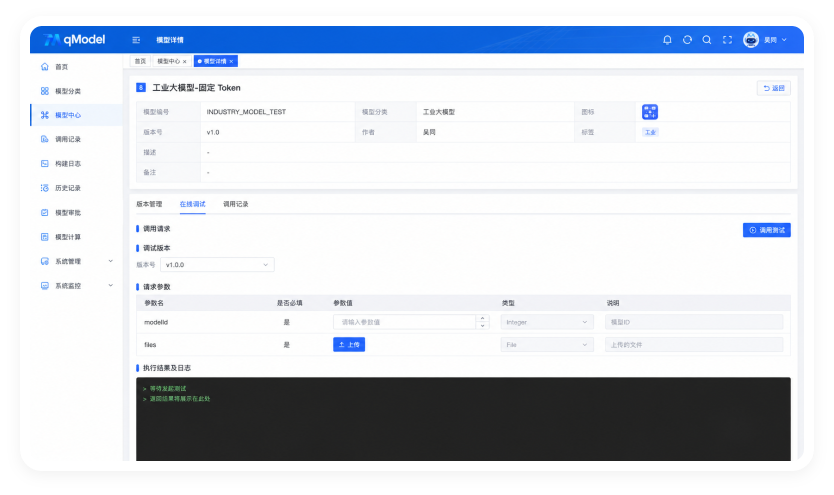834x495 pixels.
Task: Click the 上传 upload button
Action: 349,345
